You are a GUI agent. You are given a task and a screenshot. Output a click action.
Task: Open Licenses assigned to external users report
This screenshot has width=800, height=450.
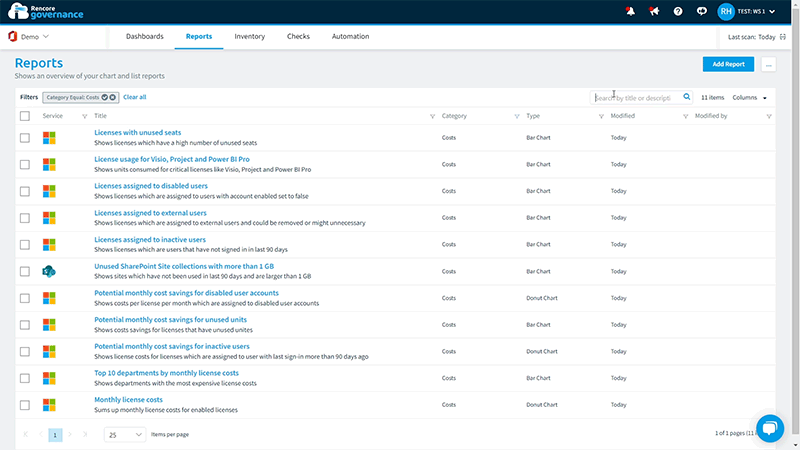(151, 213)
